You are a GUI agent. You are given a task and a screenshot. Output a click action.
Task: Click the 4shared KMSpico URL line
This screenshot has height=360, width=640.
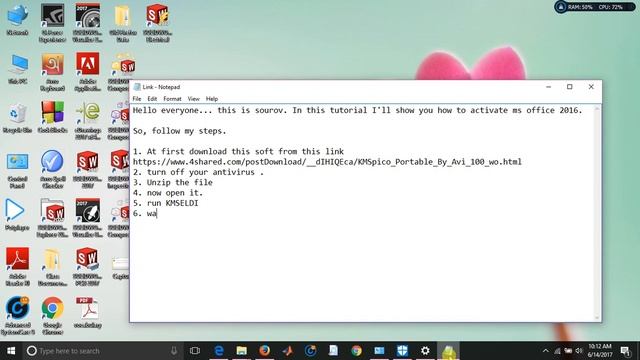tap(327, 162)
